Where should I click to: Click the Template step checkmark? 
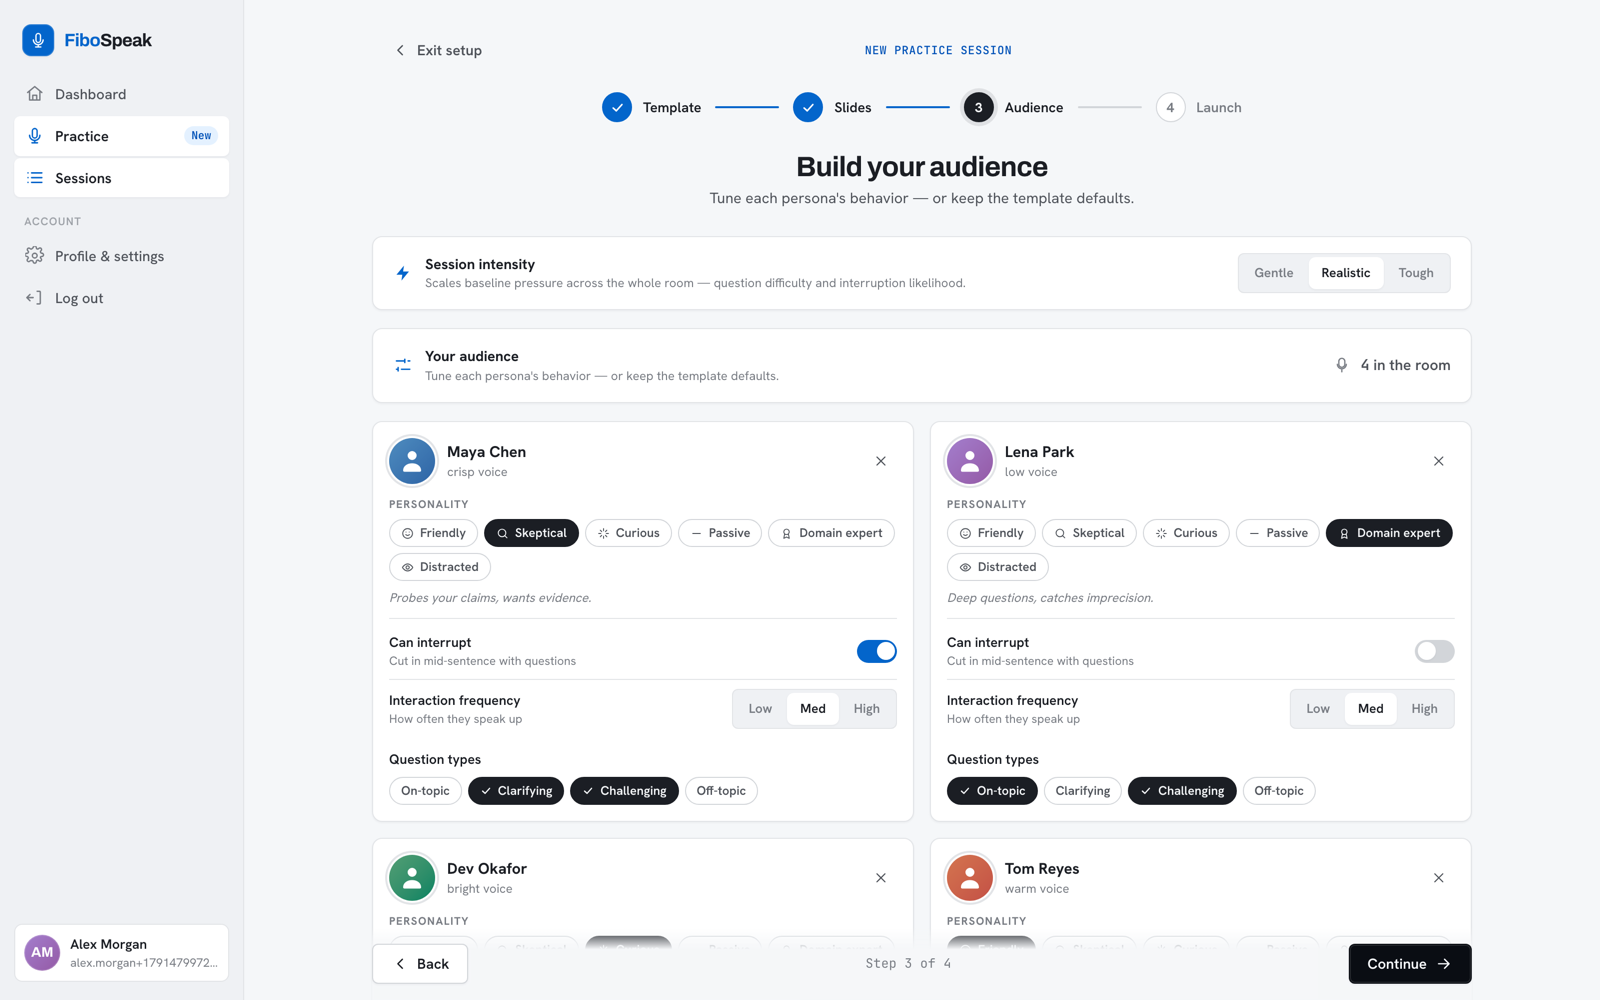617,107
